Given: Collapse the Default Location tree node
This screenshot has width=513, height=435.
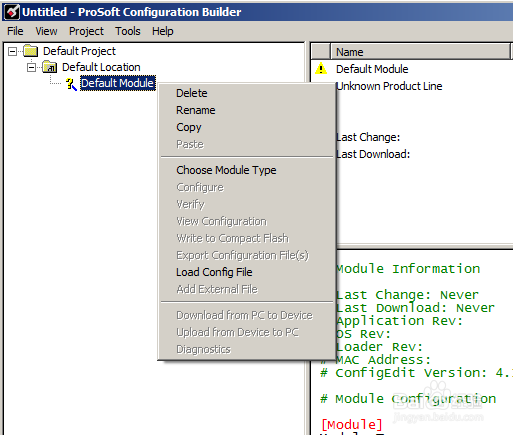Looking at the screenshot, I should click(31, 67).
